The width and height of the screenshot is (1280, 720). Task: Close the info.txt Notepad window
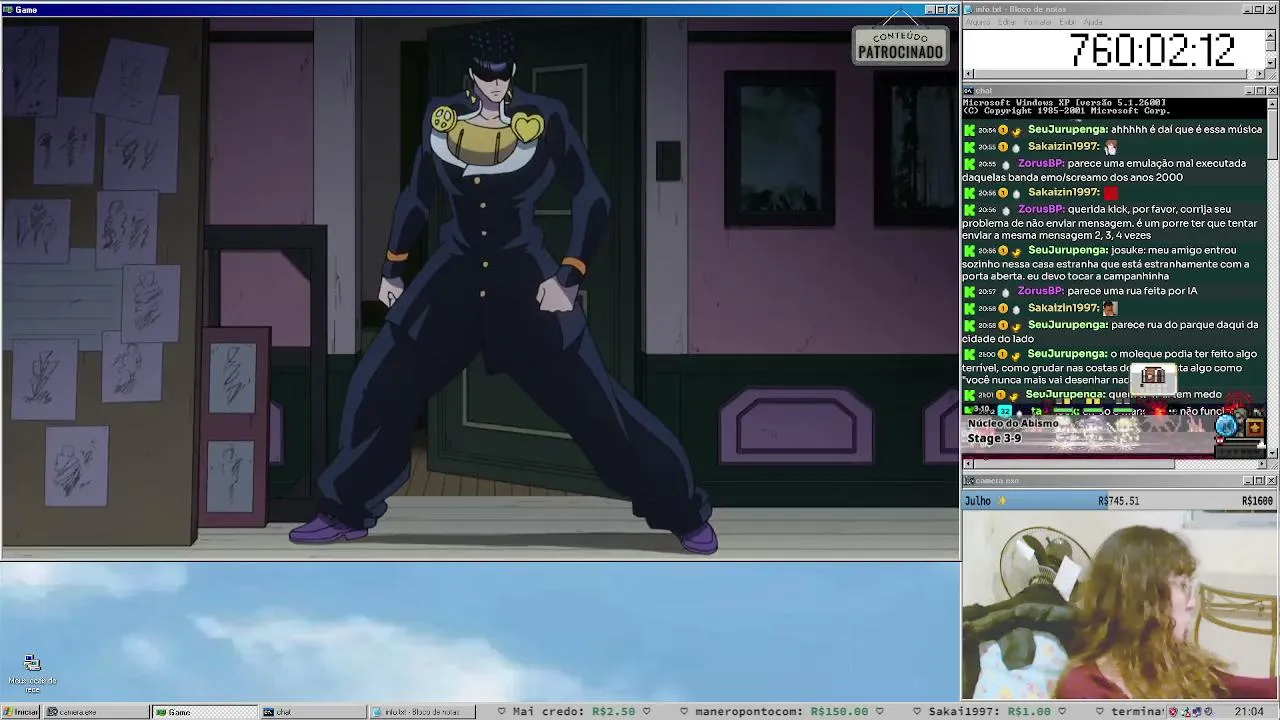click(1272, 9)
